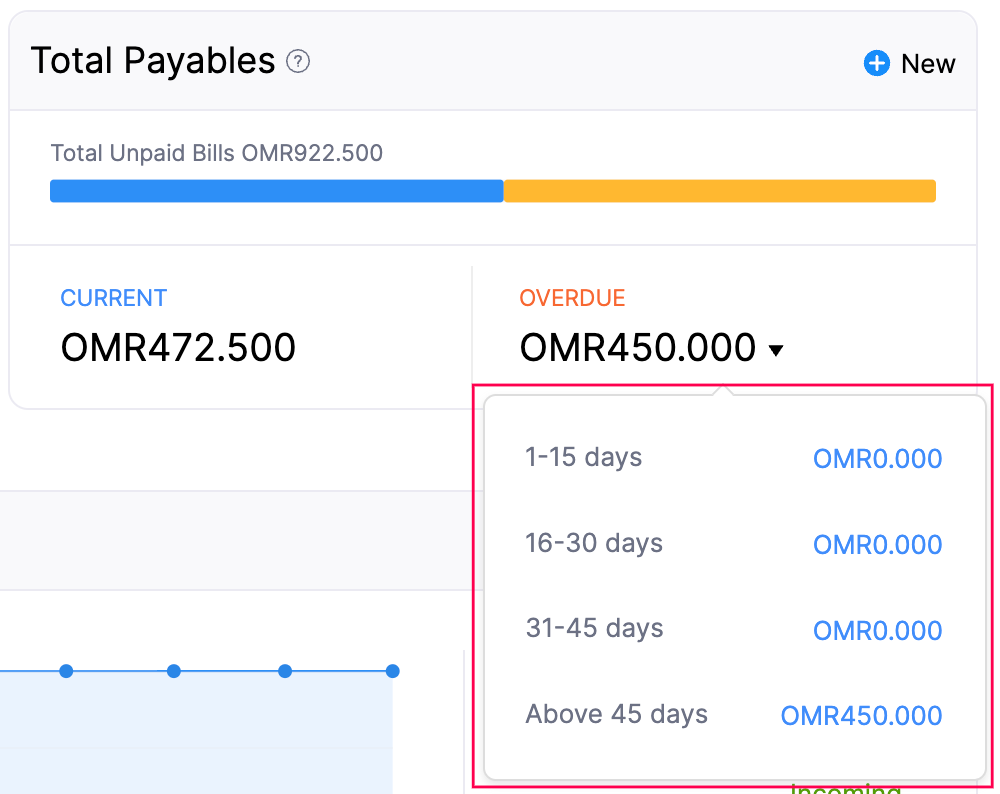1000x794 pixels.
Task: Click the OMR0.000 amount for 31-45 days
Action: tap(877, 630)
